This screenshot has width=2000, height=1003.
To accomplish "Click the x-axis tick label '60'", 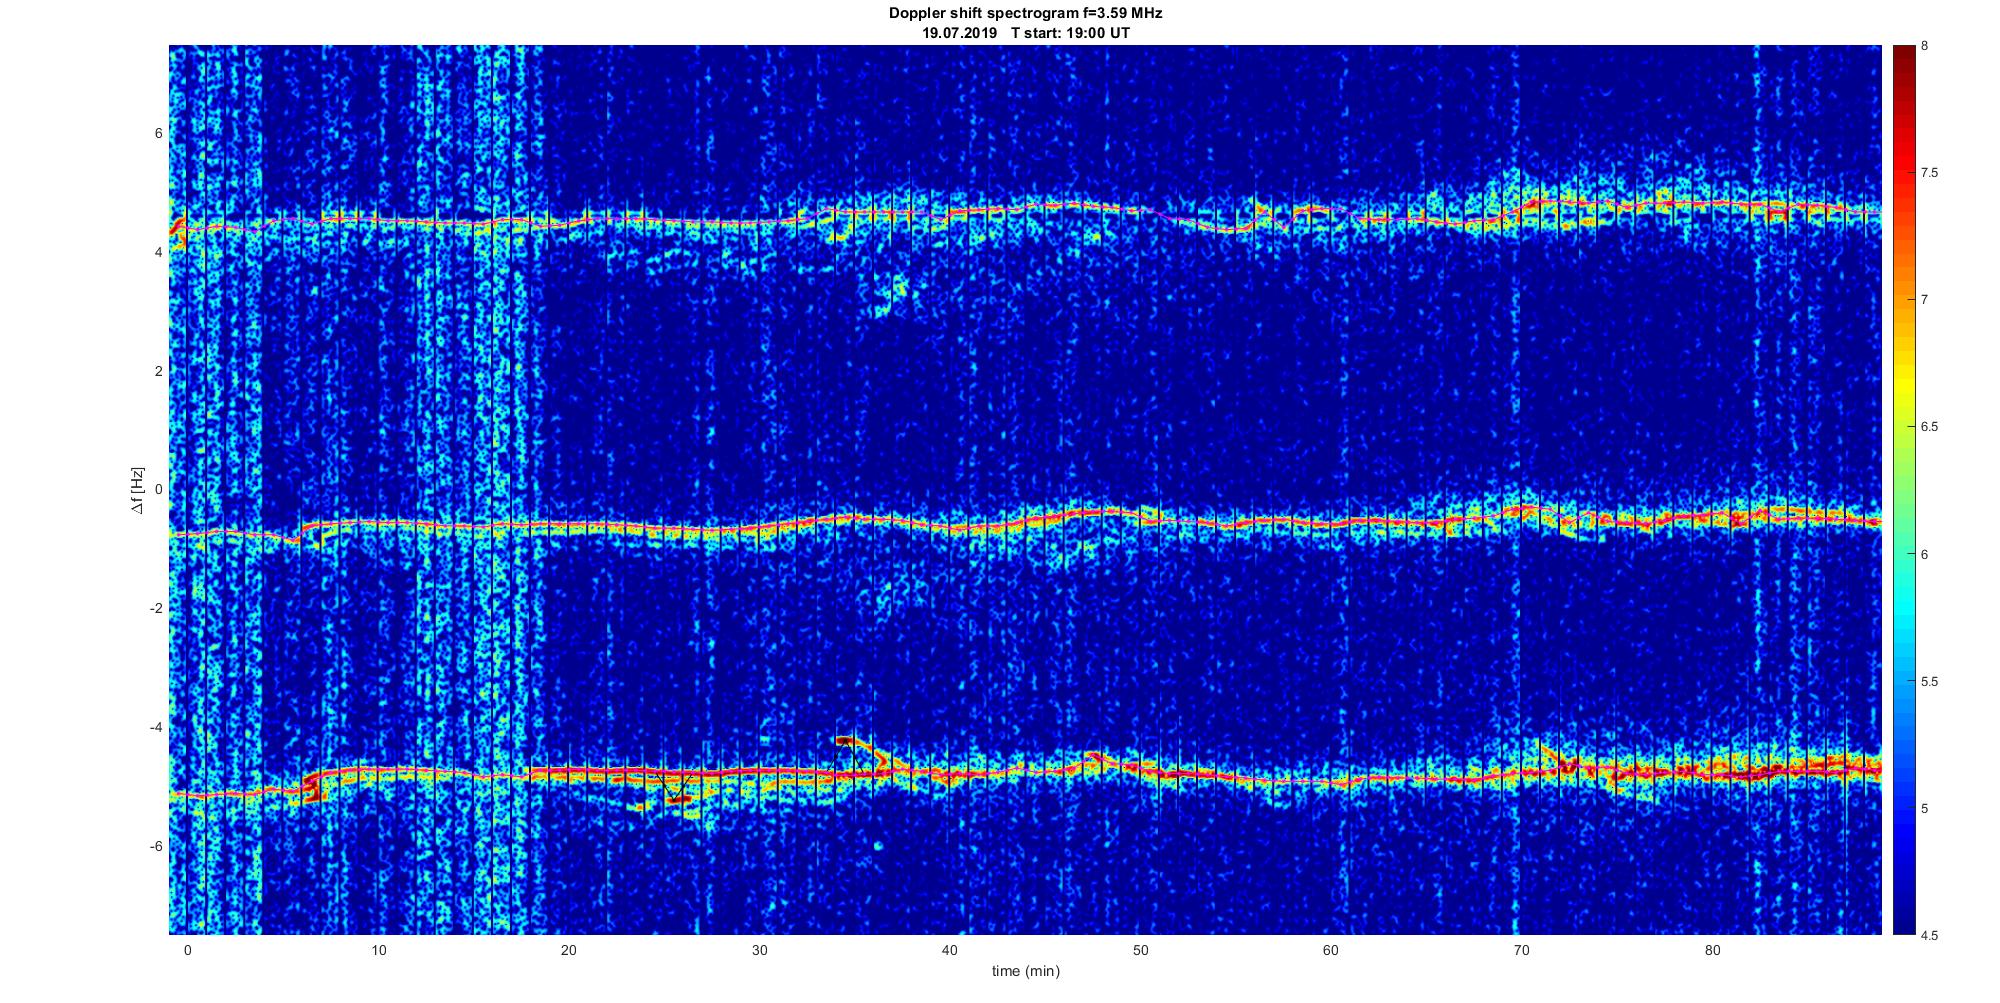I will [1330, 950].
